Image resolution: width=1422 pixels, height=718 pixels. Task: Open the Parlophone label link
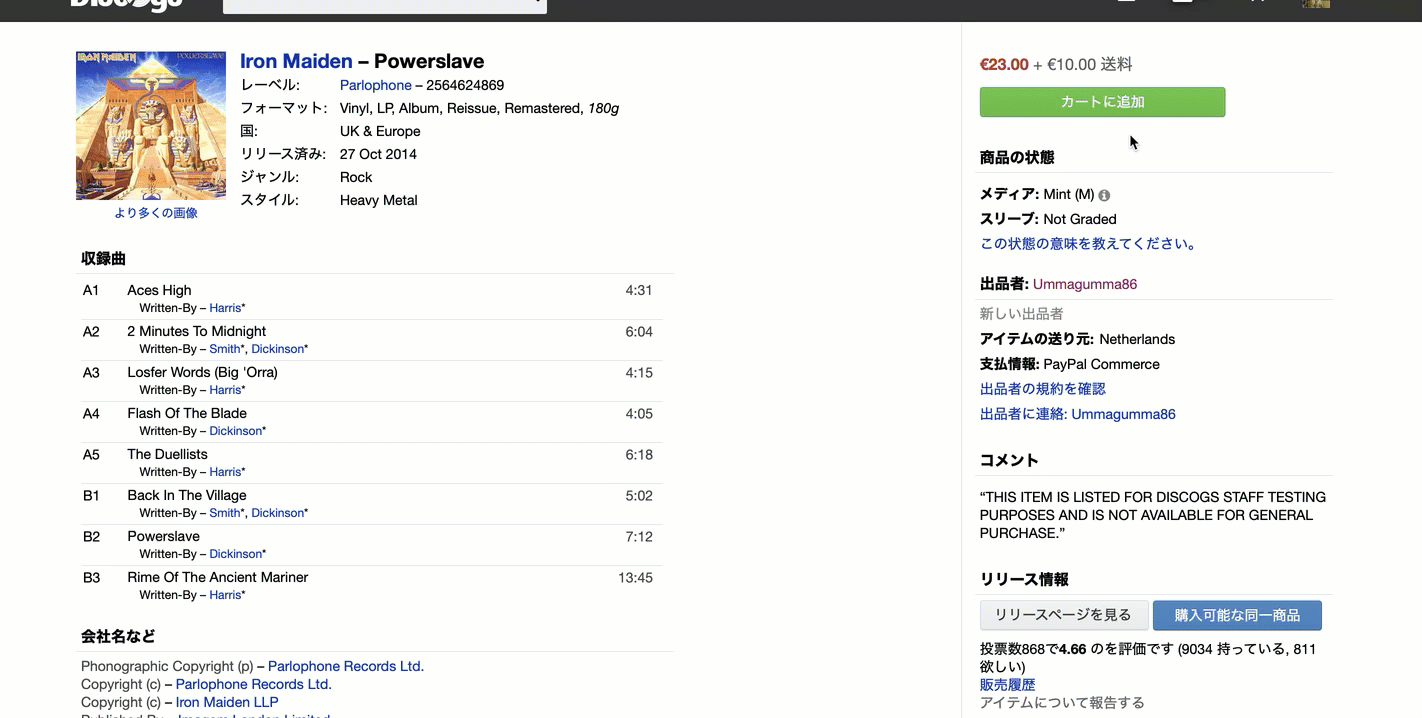(x=376, y=85)
